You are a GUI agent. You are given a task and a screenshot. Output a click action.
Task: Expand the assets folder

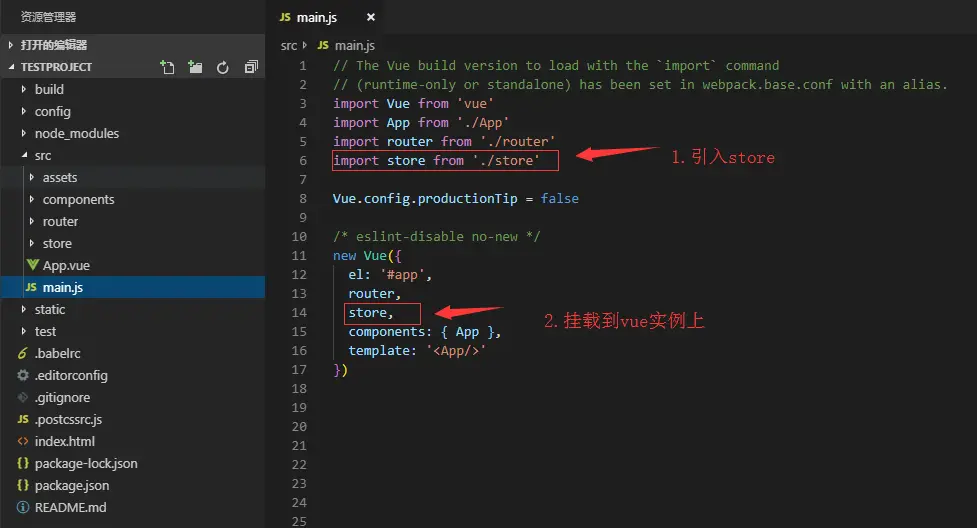click(x=32, y=177)
